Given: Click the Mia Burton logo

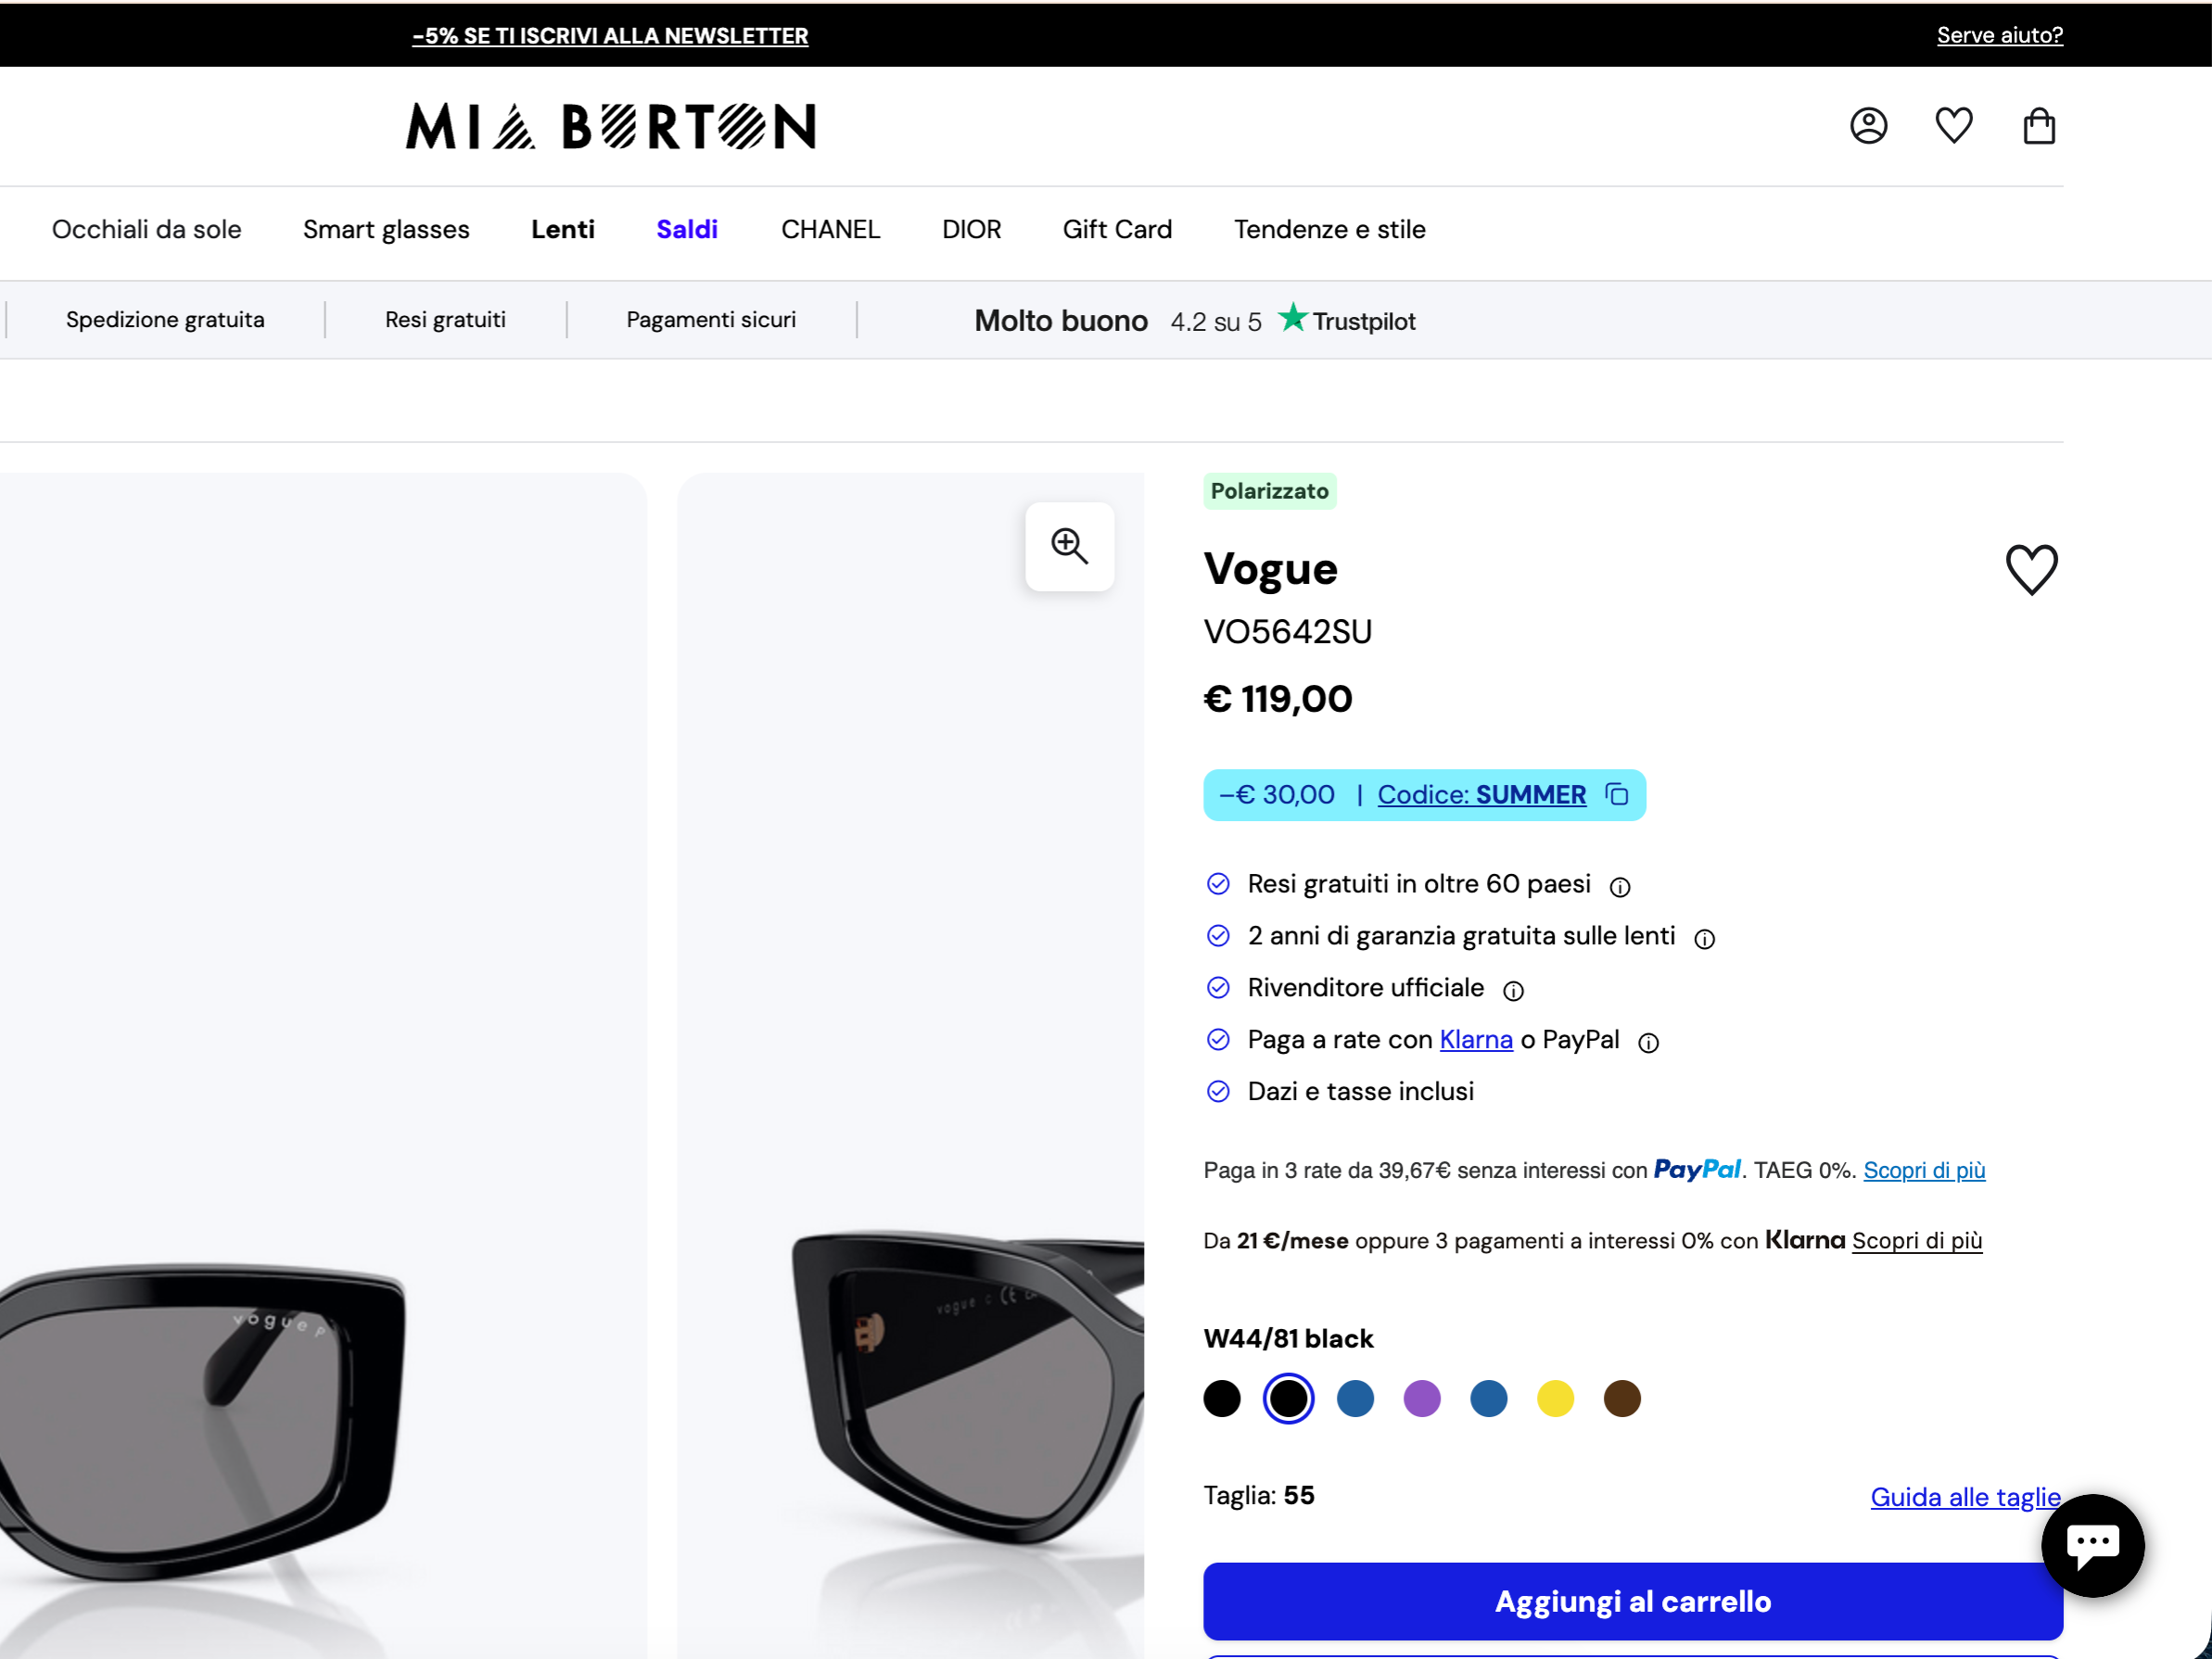Looking at the screenshot, I should pyautogui.click(x=611, y=126).
